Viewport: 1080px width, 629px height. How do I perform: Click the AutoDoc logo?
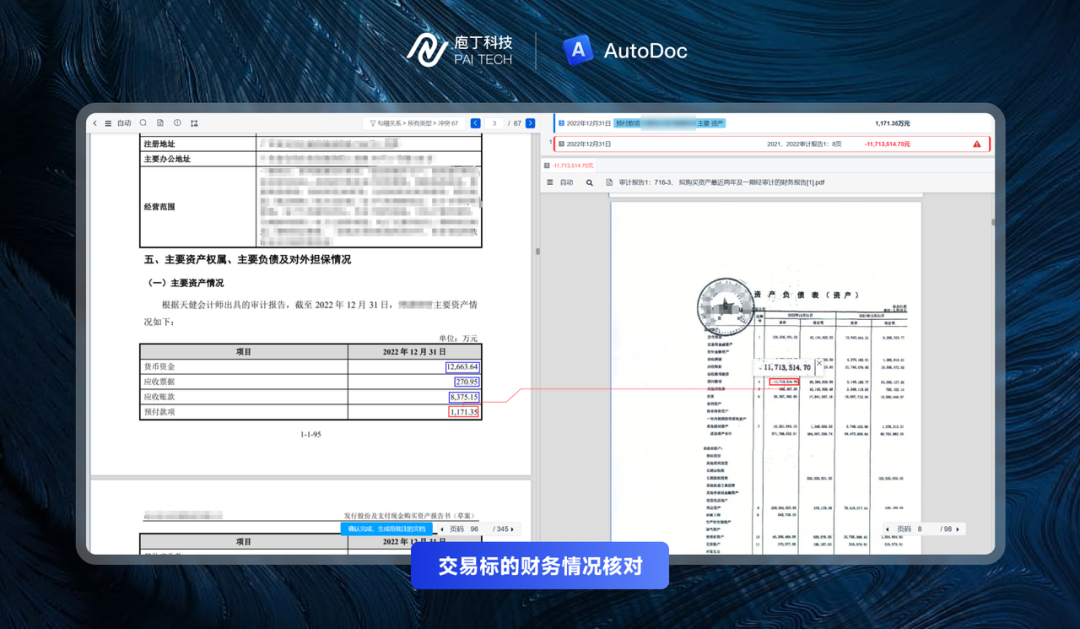pos(625,50)
